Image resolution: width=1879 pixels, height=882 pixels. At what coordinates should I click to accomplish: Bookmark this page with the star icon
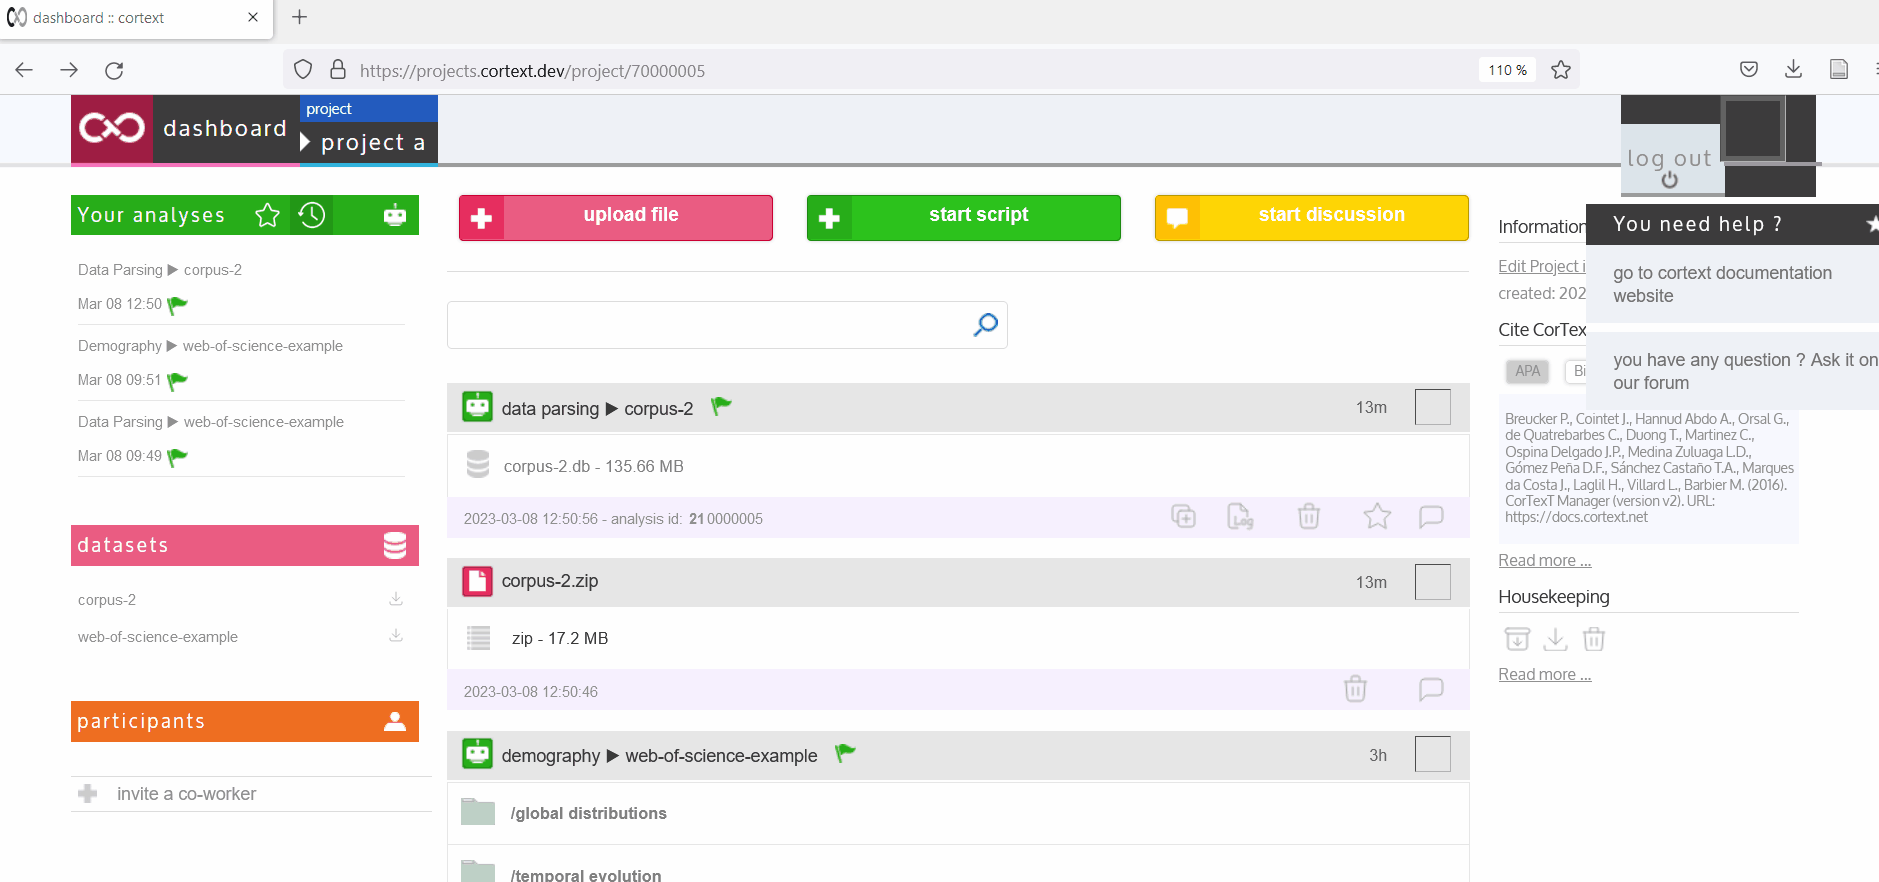click(1560, 70)
